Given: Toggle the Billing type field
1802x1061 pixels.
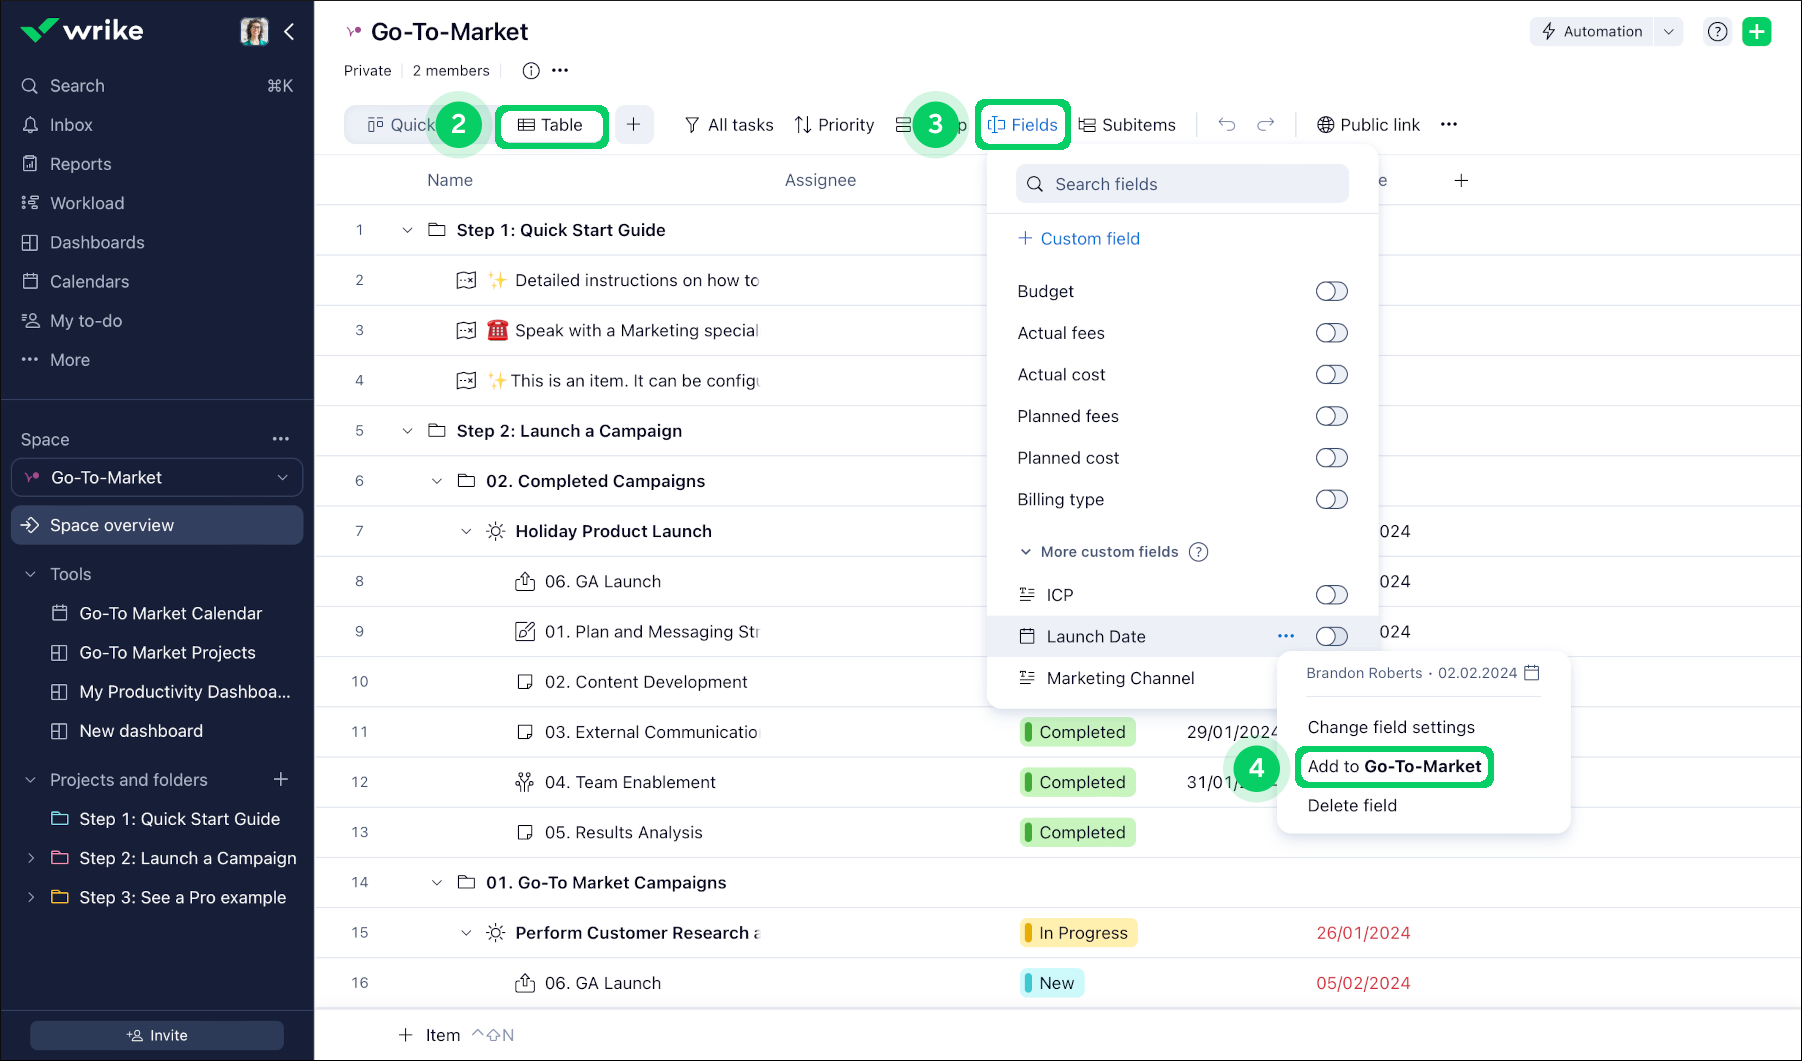Looking at the screenshot, I should click(x=1331, y=499).
